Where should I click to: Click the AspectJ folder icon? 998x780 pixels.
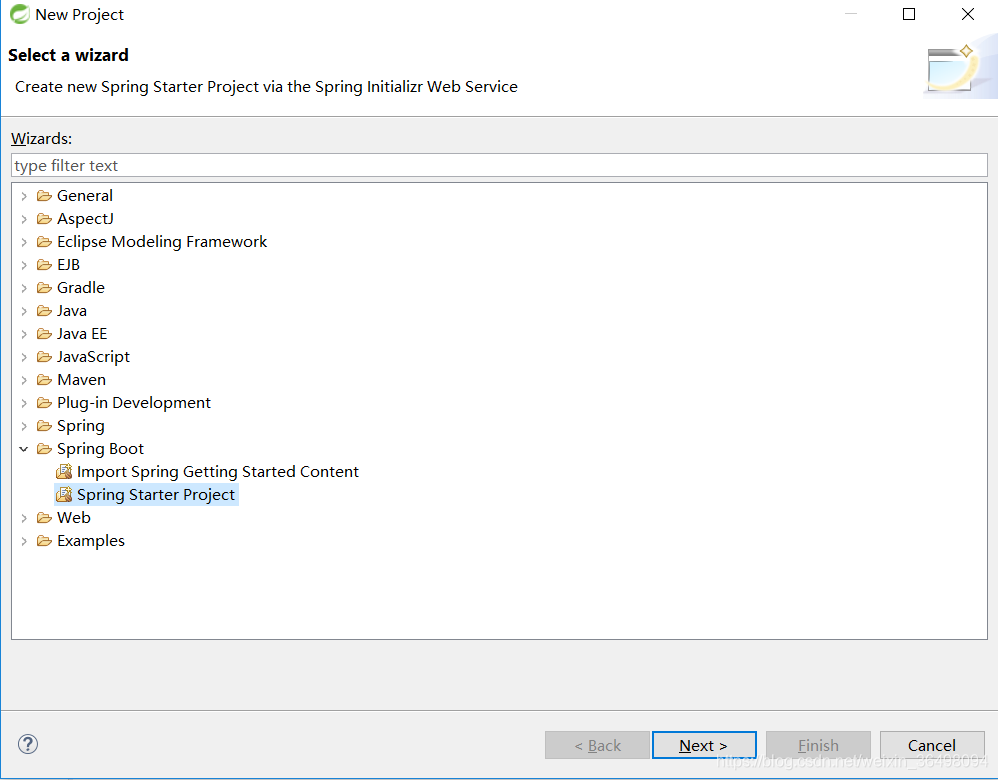coord(44,218)
